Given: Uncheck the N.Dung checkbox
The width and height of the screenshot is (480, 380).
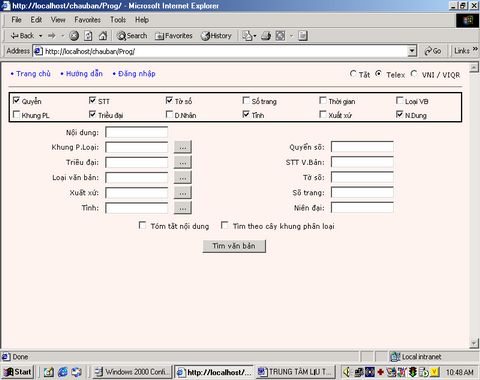Looking at the screenshot, I should pos(399,114).
